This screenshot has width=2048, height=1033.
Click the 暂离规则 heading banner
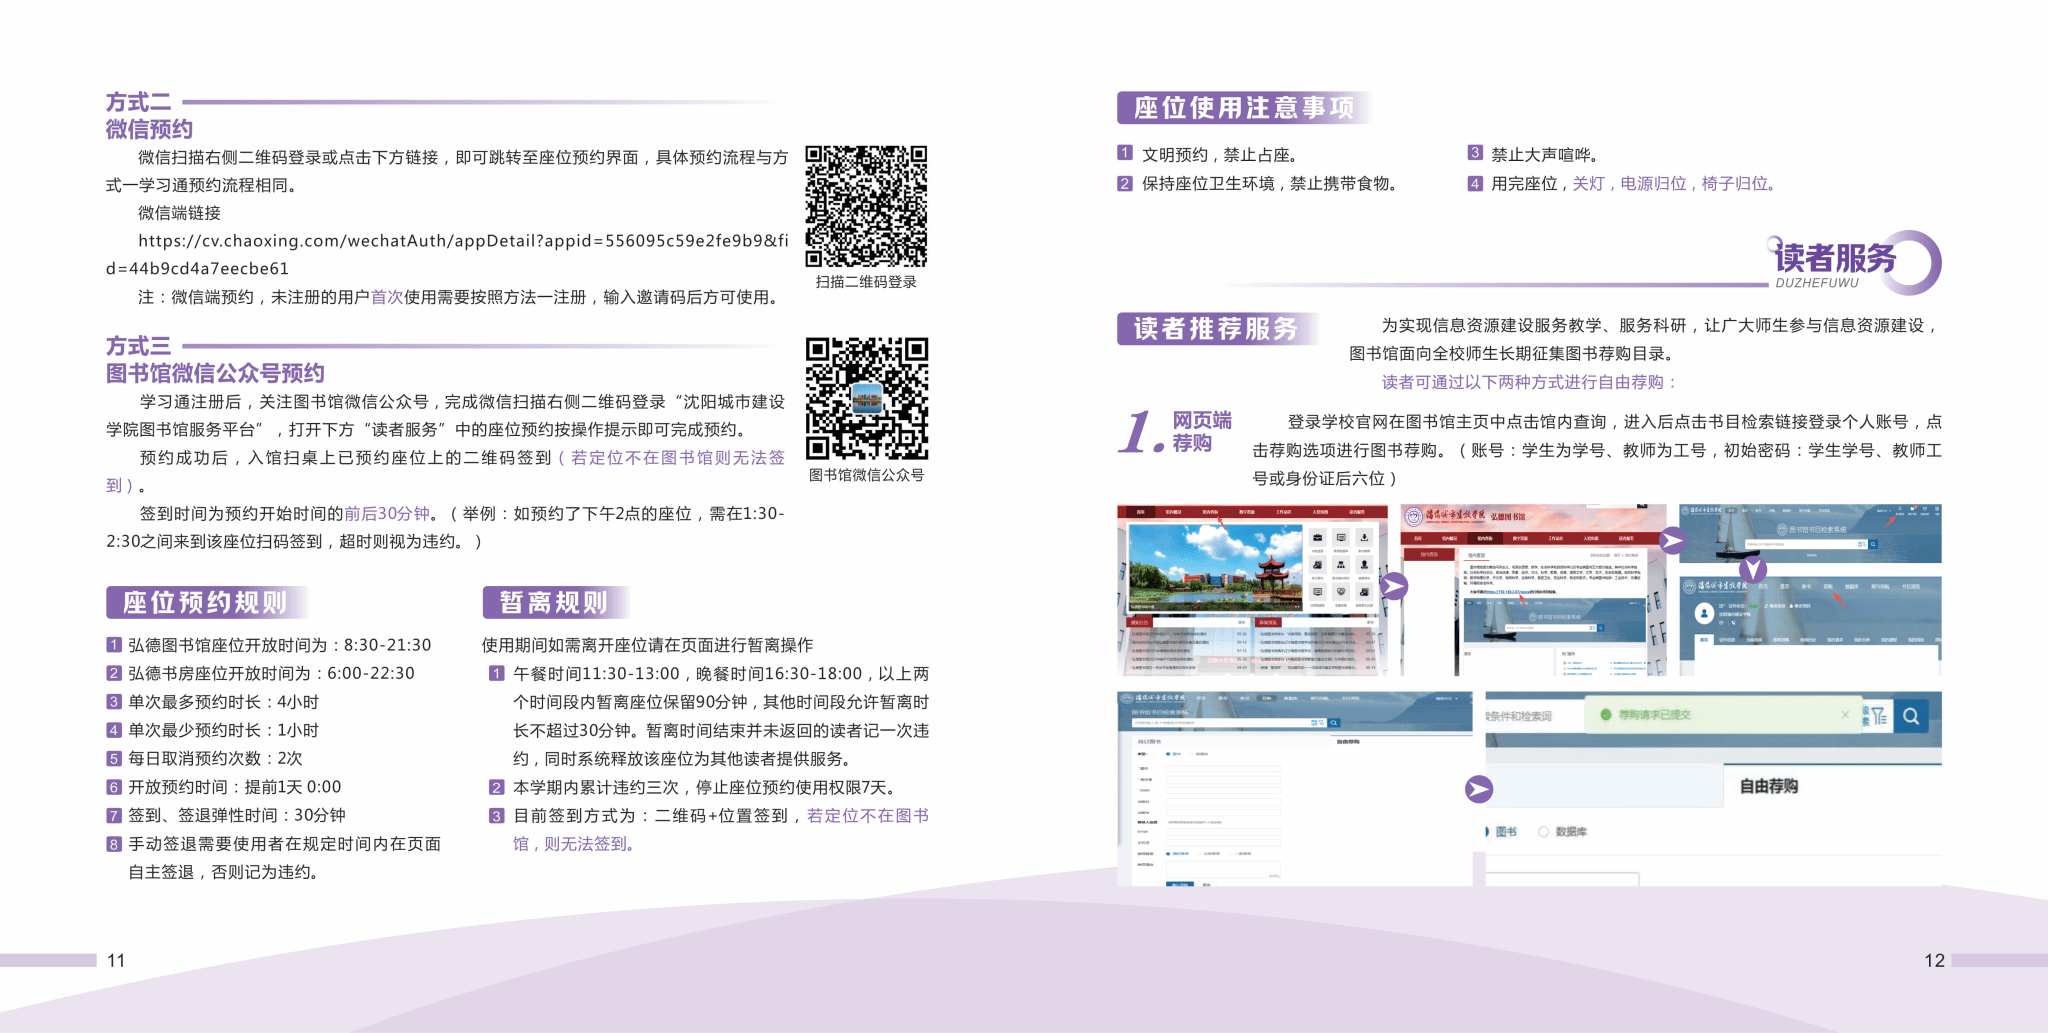coord(553,602)
